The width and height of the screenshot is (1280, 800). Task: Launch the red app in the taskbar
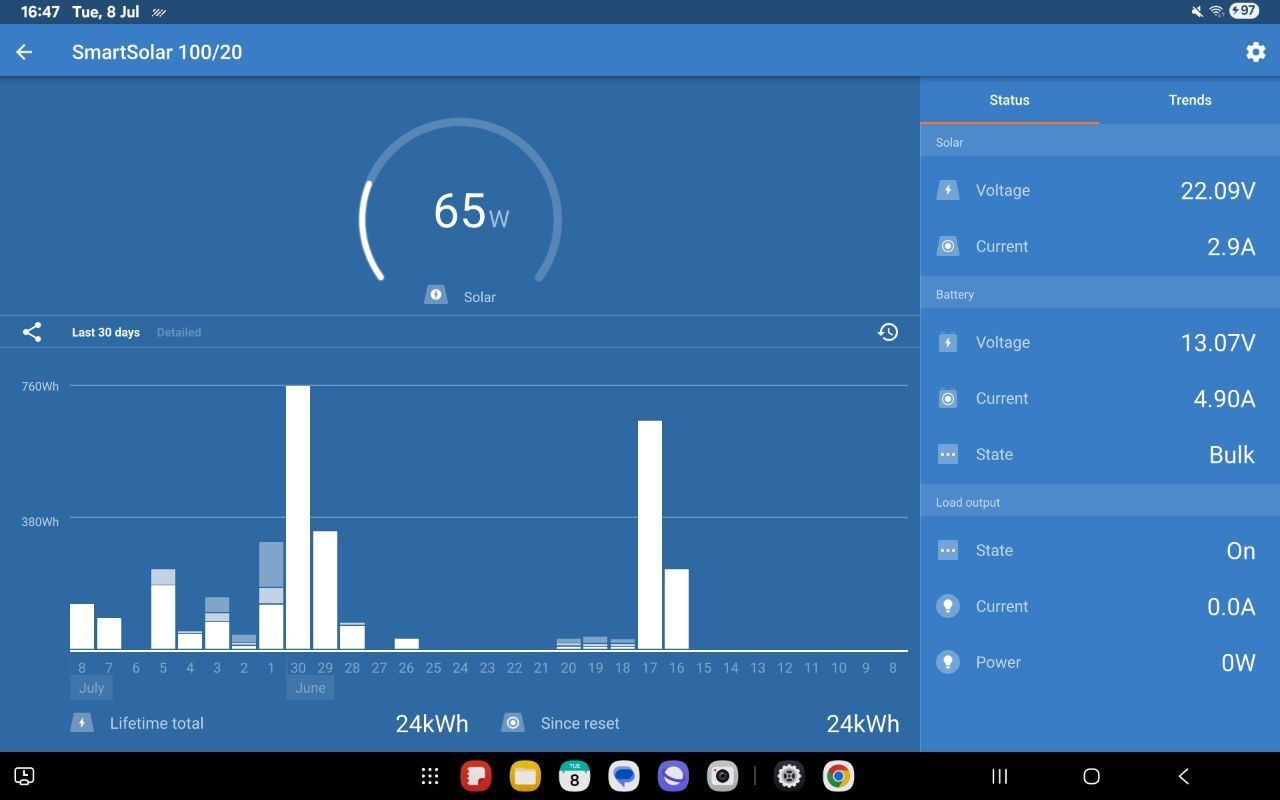coord(476,776)
